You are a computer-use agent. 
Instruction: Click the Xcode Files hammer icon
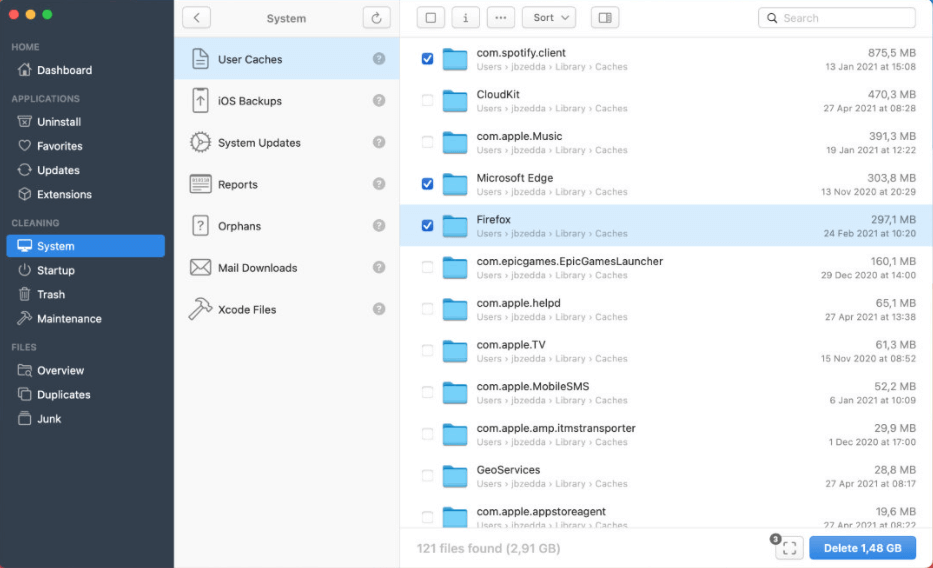coord(200,309)
